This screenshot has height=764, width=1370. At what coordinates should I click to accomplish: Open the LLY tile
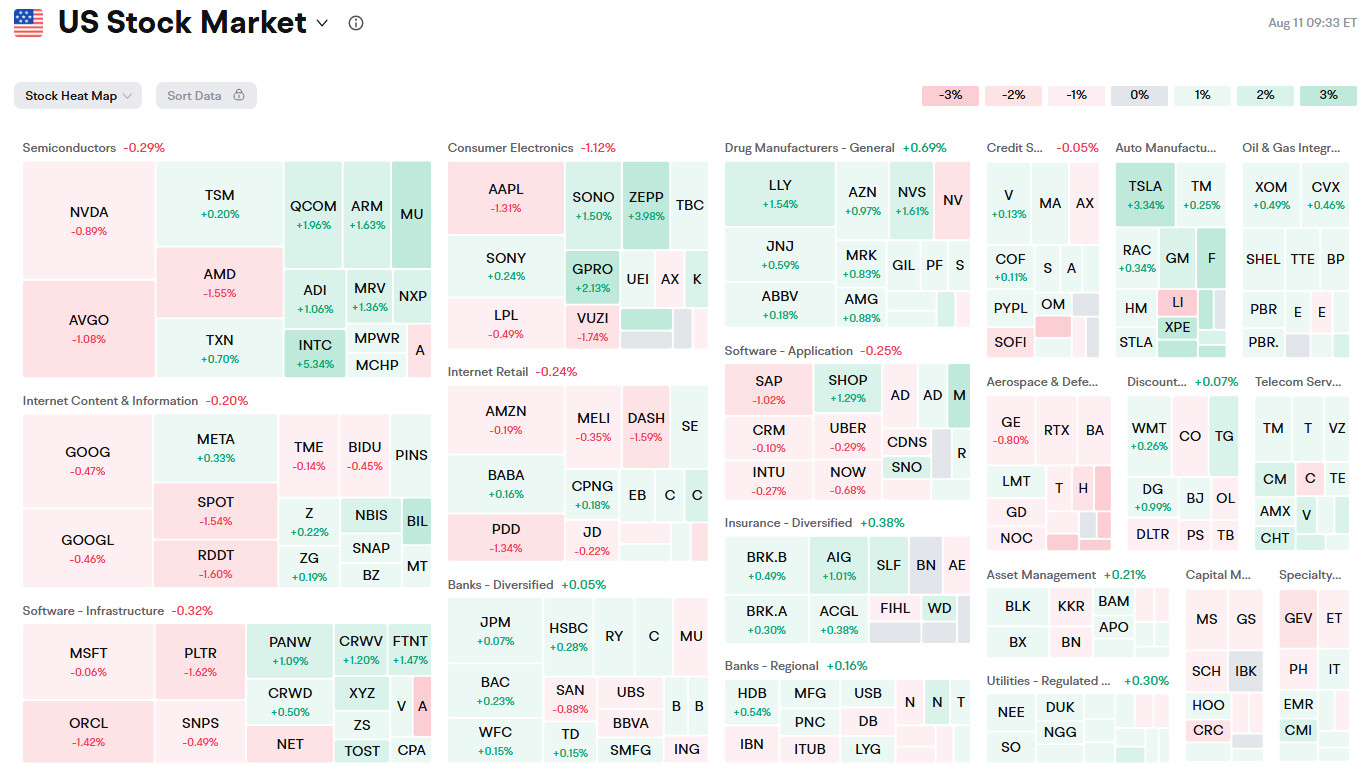point(780,194)
